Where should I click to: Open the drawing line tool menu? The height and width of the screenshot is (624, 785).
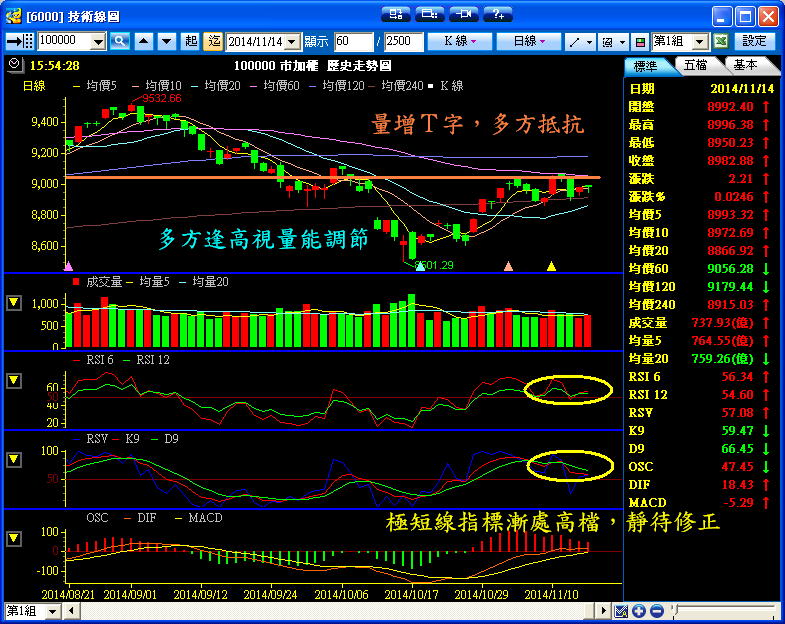point(578,41)
